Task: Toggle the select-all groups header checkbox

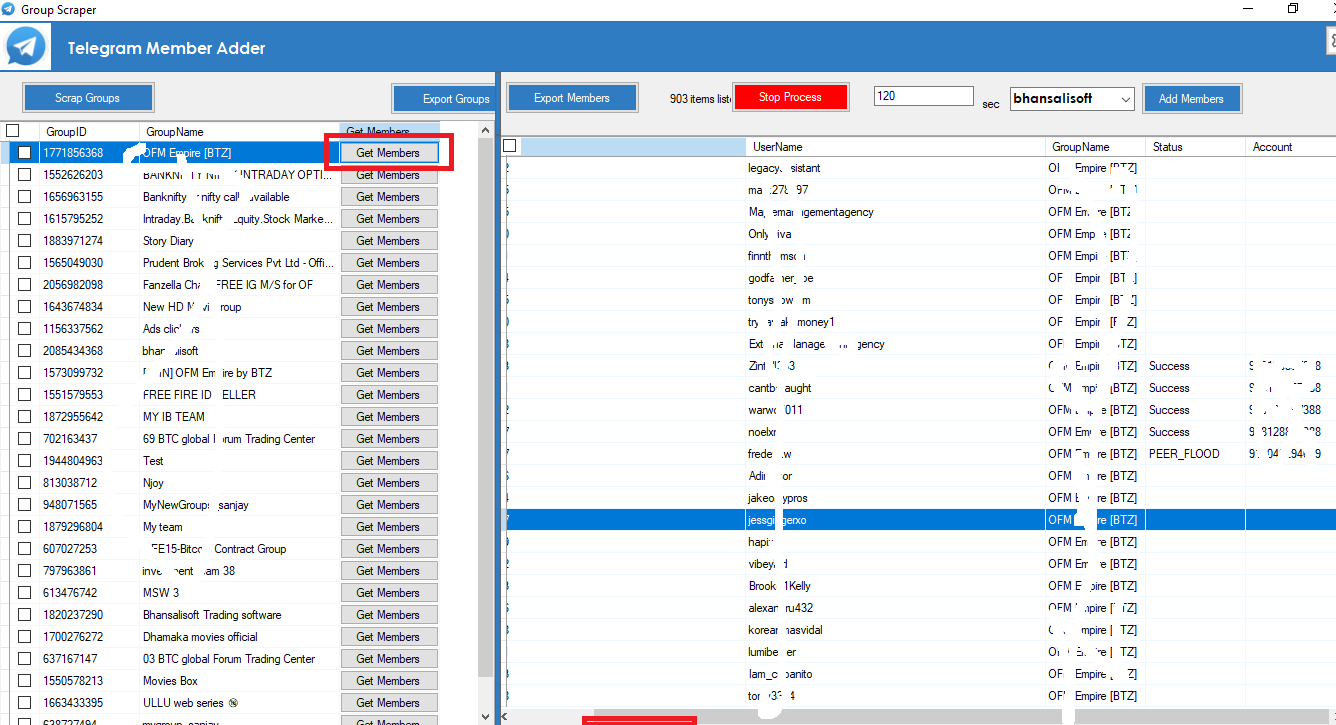Action: [x=12, y=131]
